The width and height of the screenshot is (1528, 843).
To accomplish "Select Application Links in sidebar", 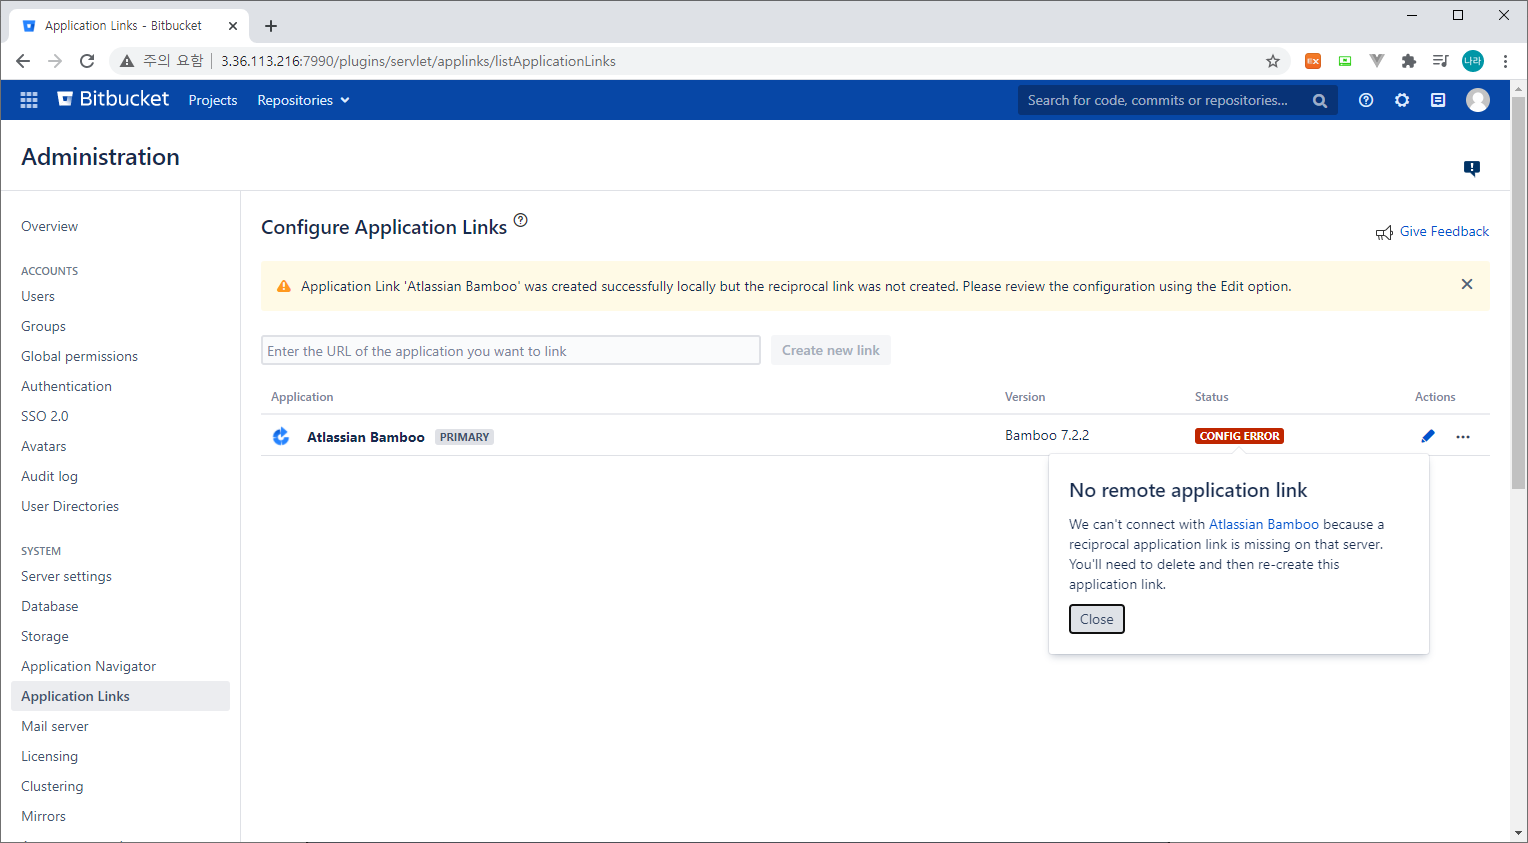I will tap(120, 696).
